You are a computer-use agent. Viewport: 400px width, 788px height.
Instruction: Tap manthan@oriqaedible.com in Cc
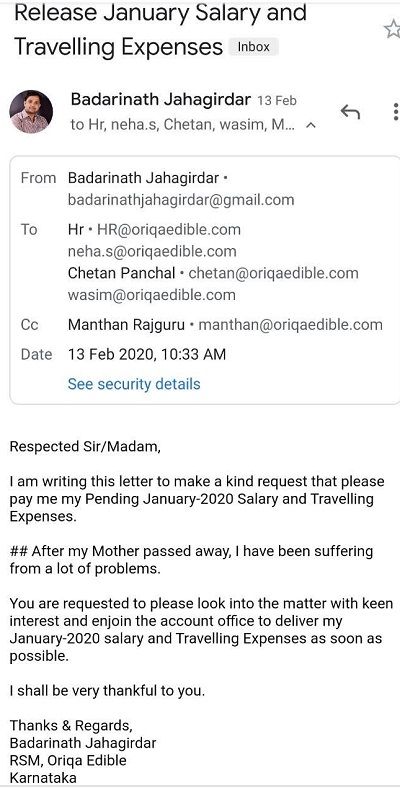290,325
